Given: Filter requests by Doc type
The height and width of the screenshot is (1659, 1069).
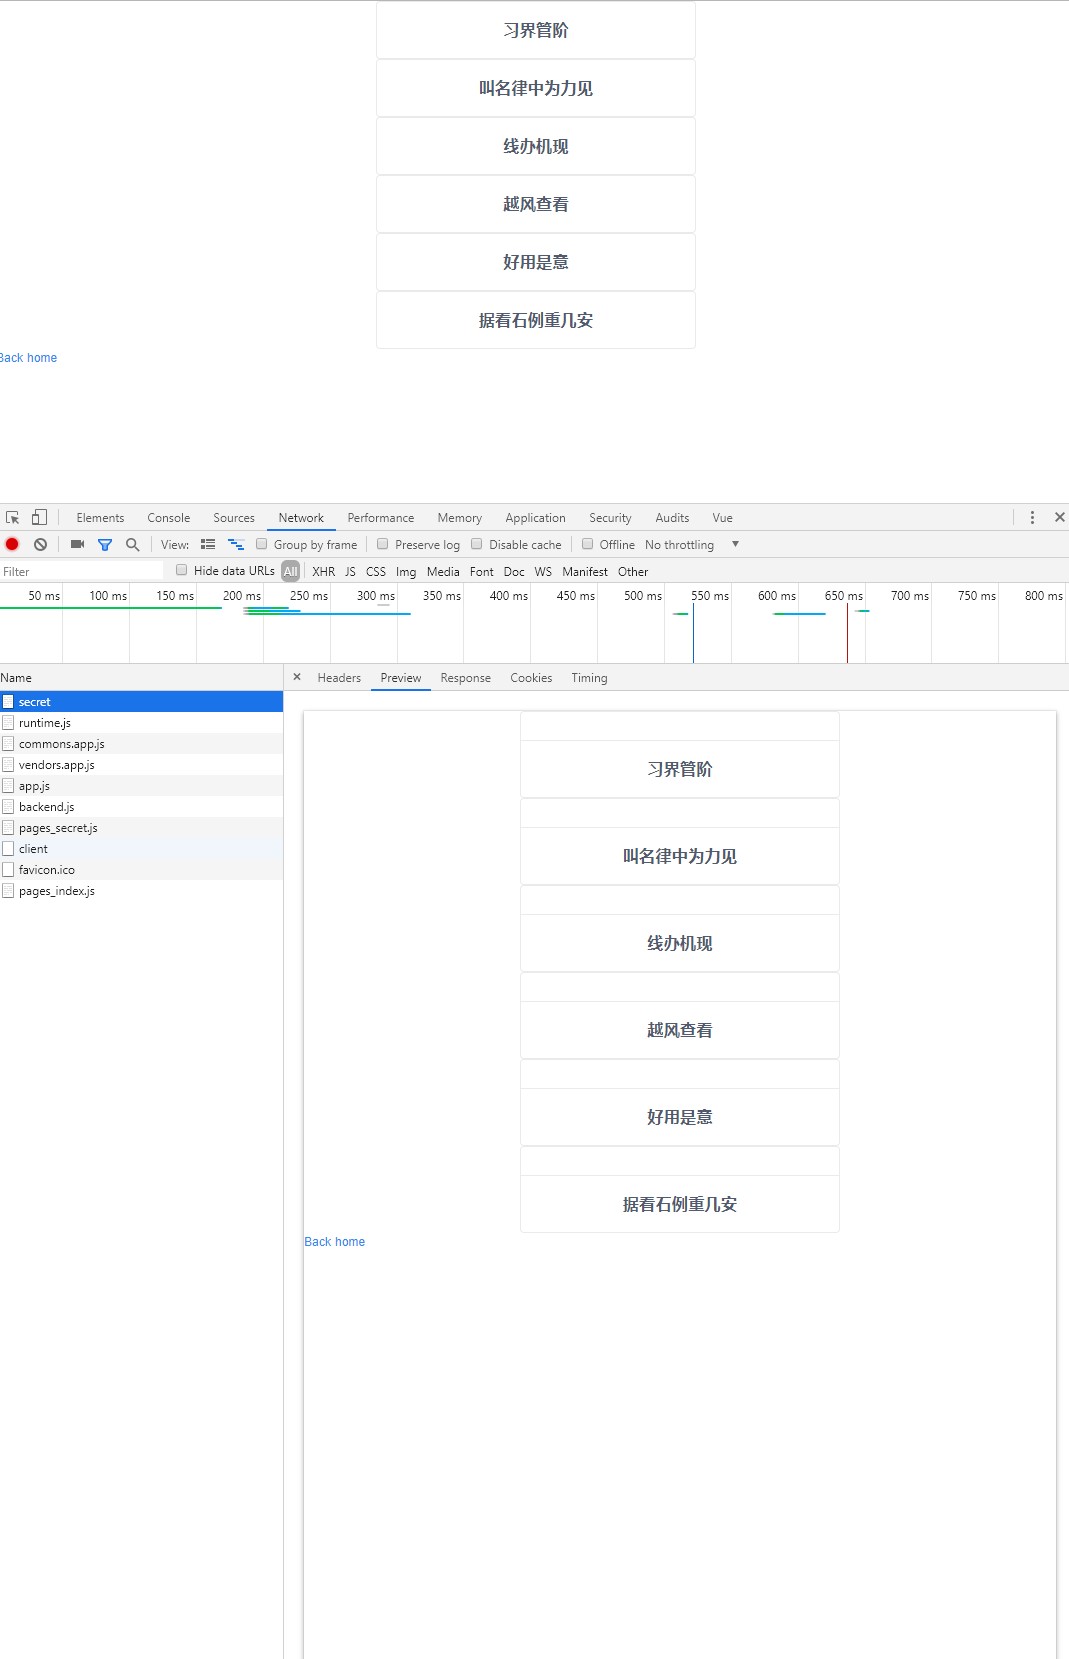Looking at the screenshot, I should (514, 572).
